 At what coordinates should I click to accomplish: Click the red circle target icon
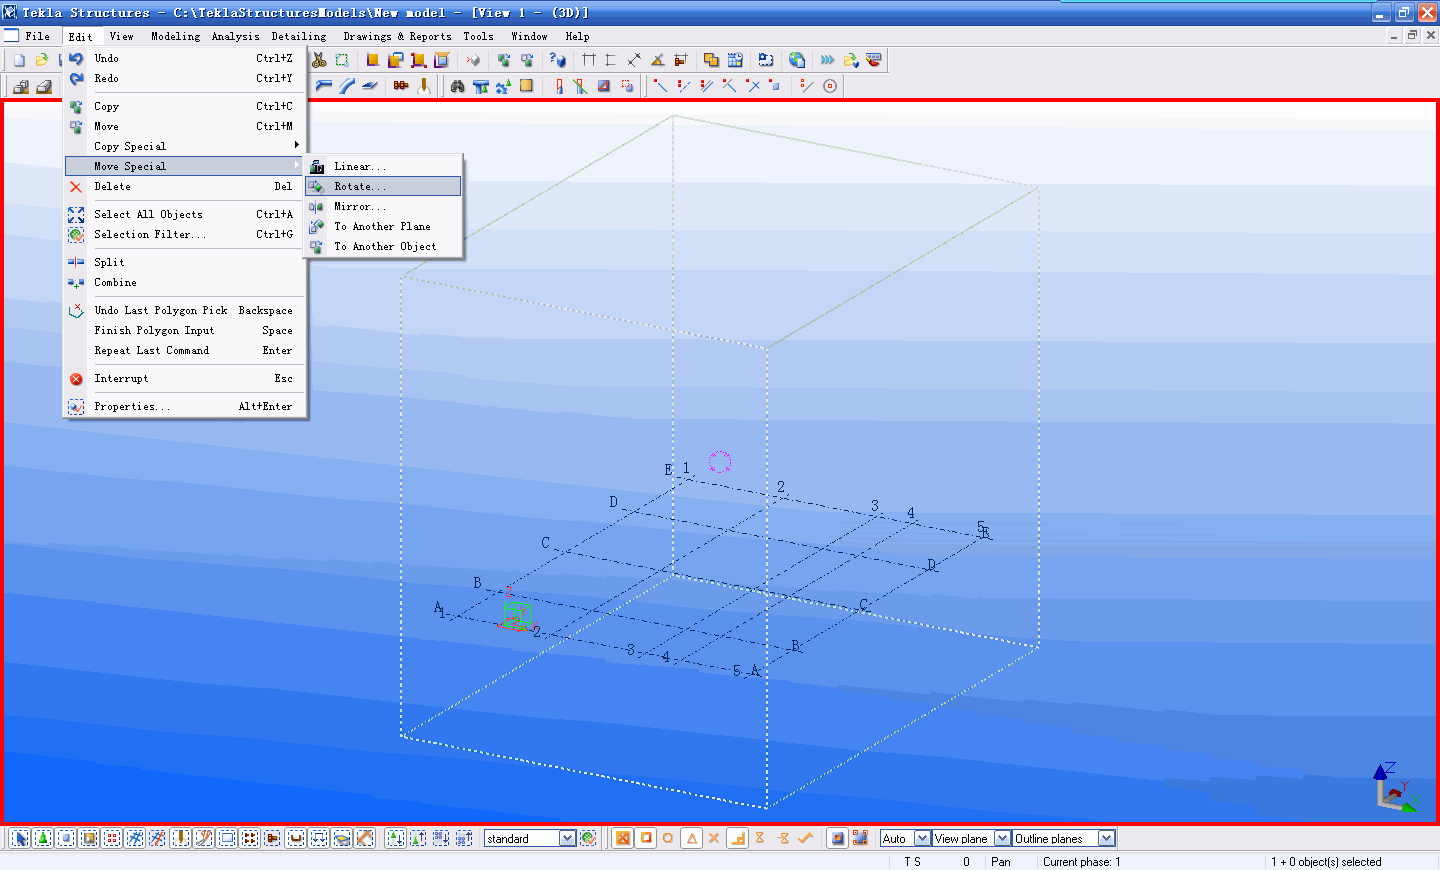pyautogui.click(x=830, y=86)
